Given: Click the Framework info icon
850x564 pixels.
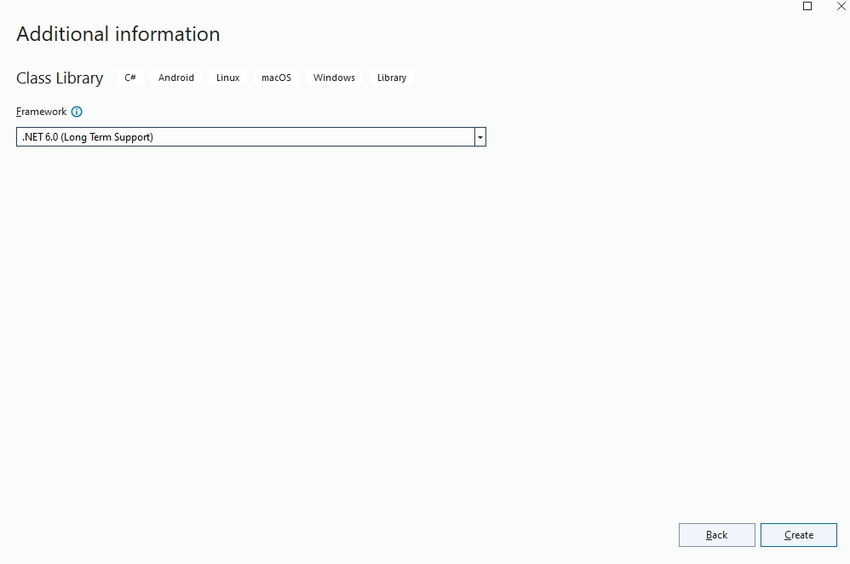Looking at the screenshot, I should [77, 112].
